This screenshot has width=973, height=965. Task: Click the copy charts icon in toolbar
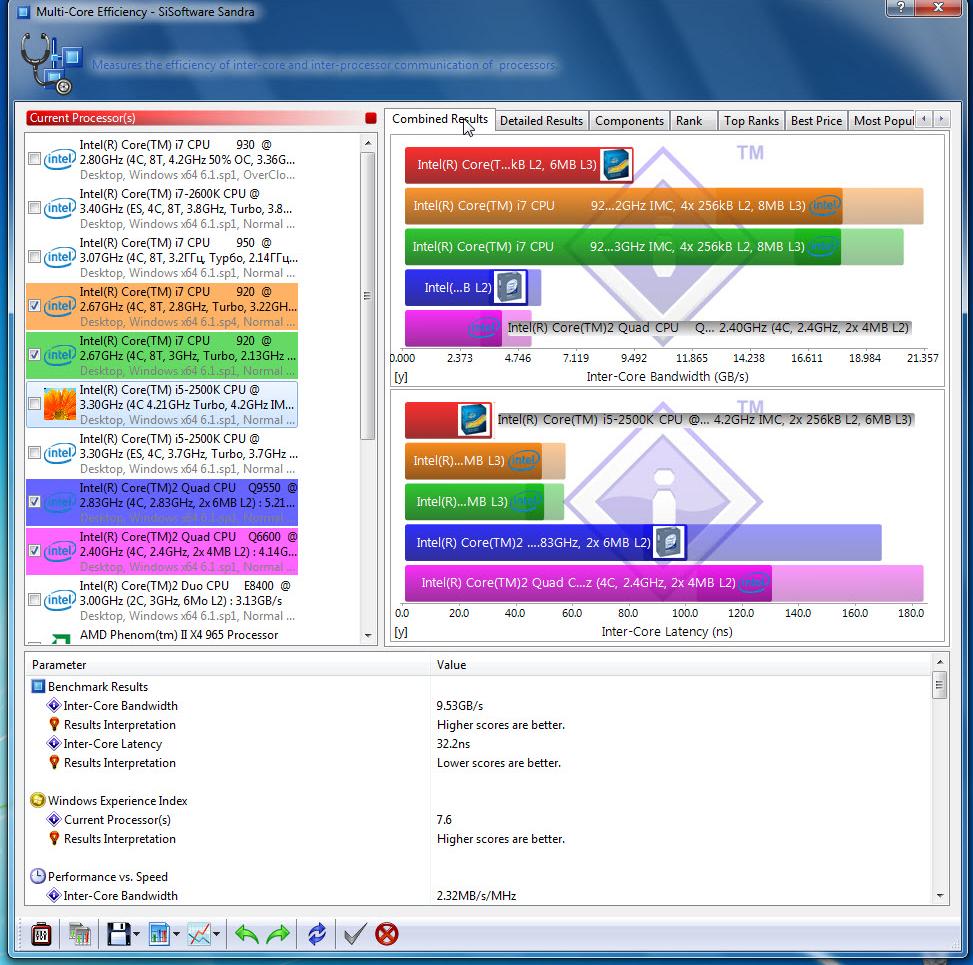(x=79, y=934)
